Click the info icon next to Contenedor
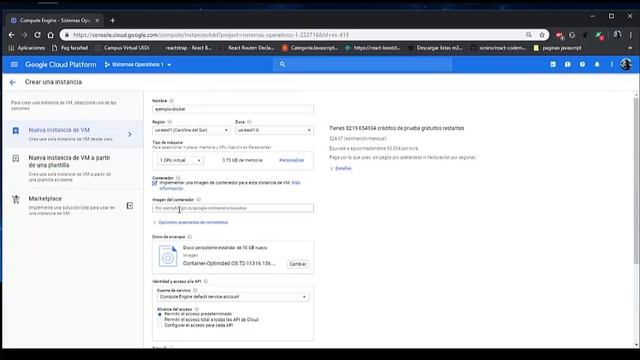The height and width of the screenshot is (360, 640). [x=178, y=178]
